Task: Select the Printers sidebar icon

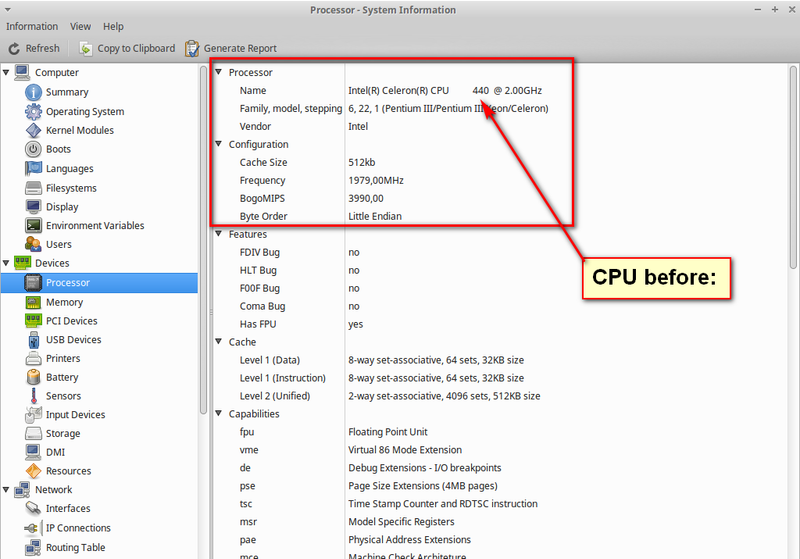Action: tap(33, 358)
